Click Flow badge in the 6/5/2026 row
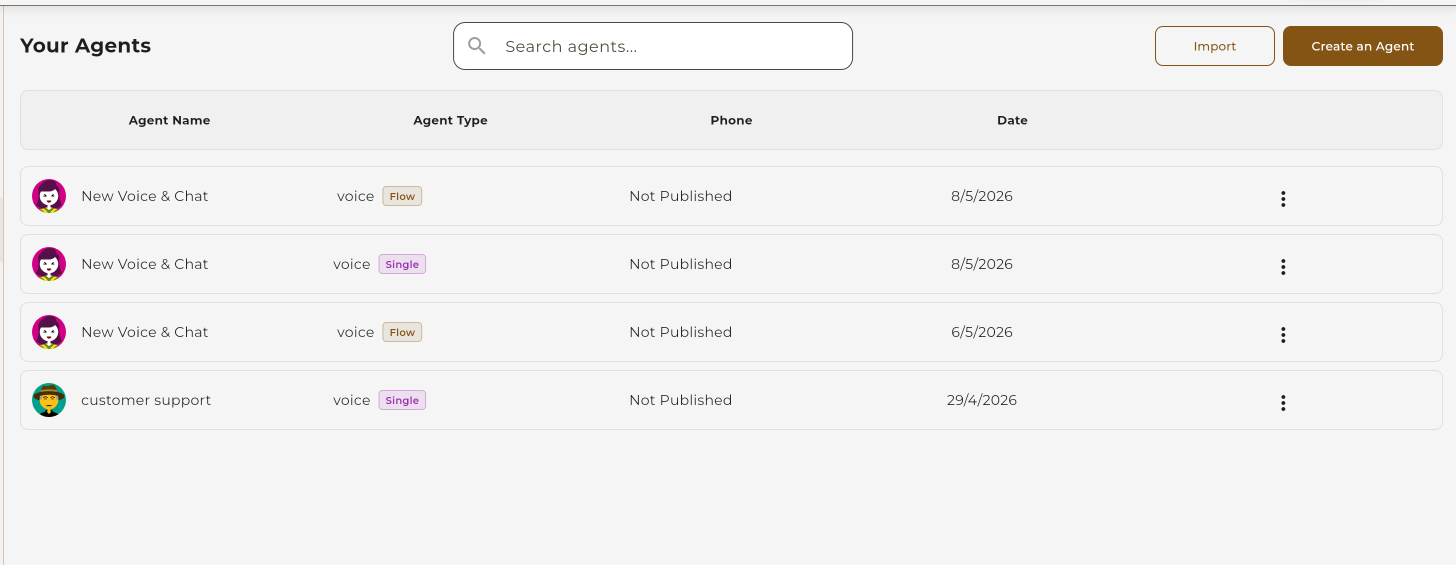This screenshot has width=1456, height=565. (x=402, y=332)
